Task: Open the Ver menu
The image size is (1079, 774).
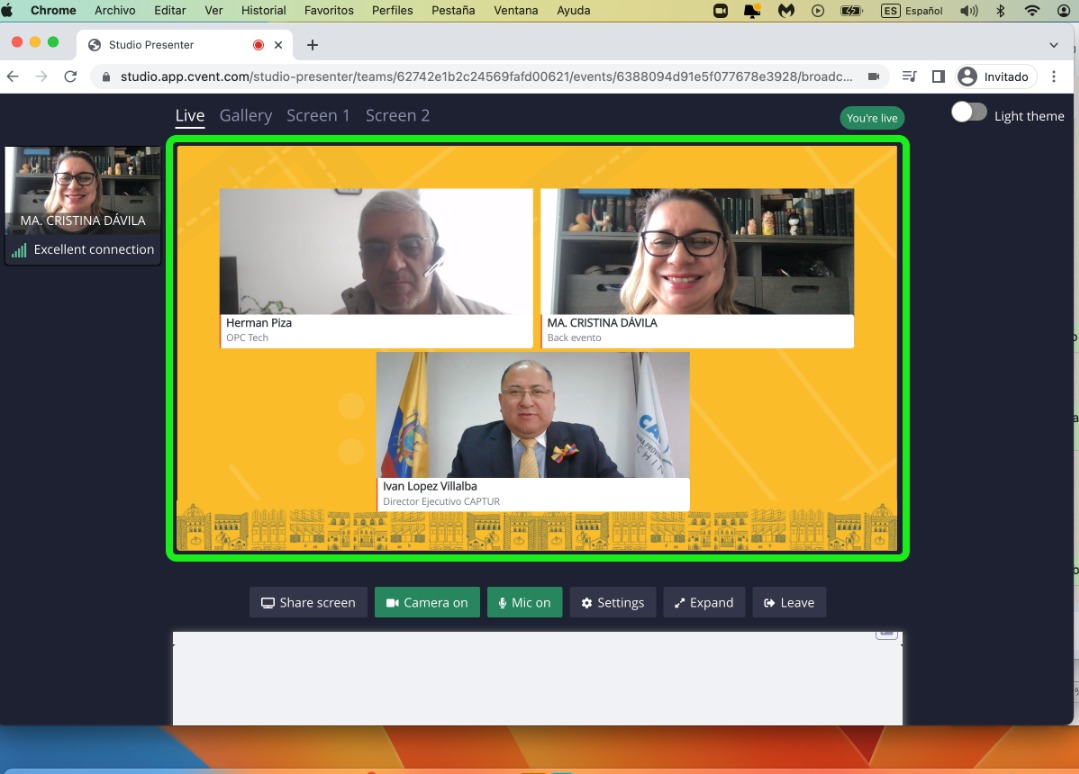Action: tap(213, 10)
